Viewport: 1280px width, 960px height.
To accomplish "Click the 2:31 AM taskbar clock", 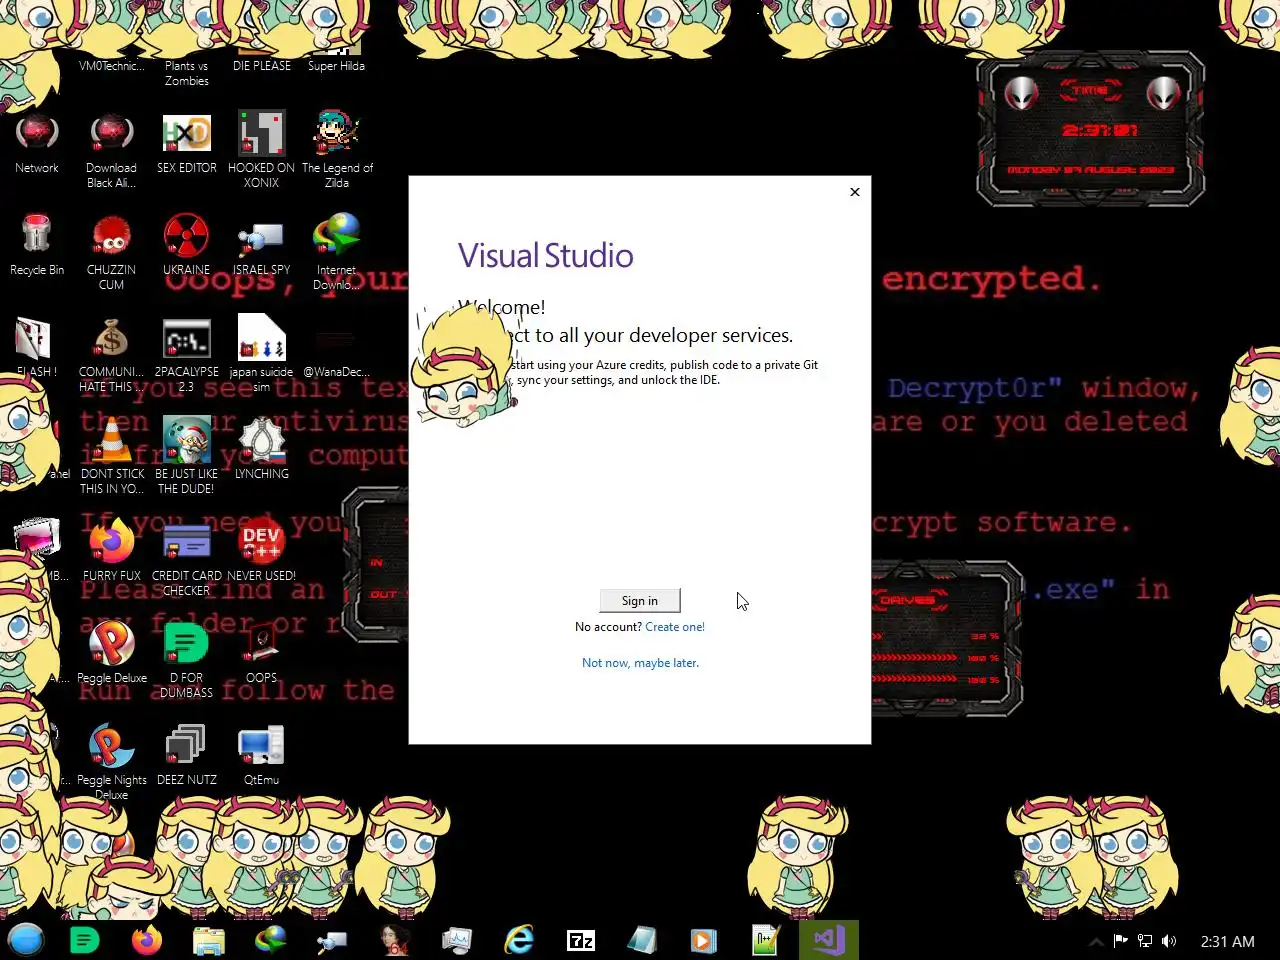I will click(x=1227, y=941).
